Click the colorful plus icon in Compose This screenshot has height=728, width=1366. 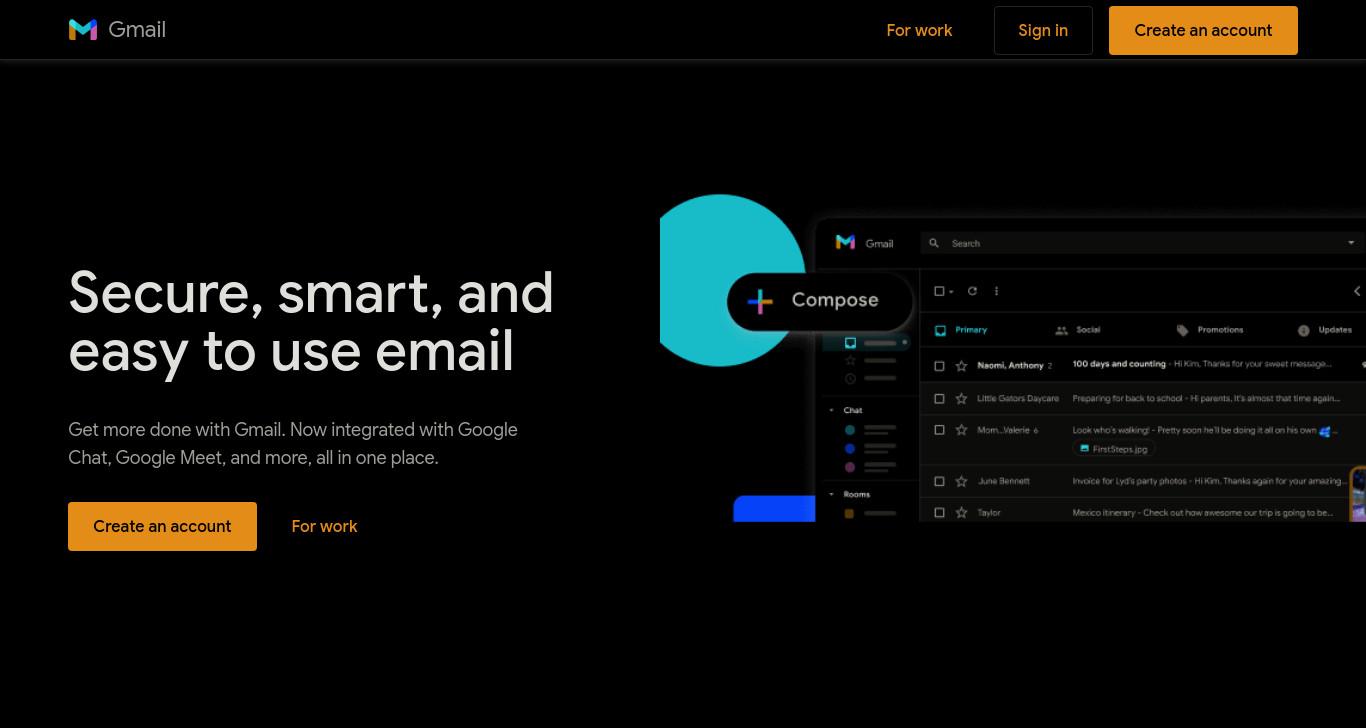(760, 301)
